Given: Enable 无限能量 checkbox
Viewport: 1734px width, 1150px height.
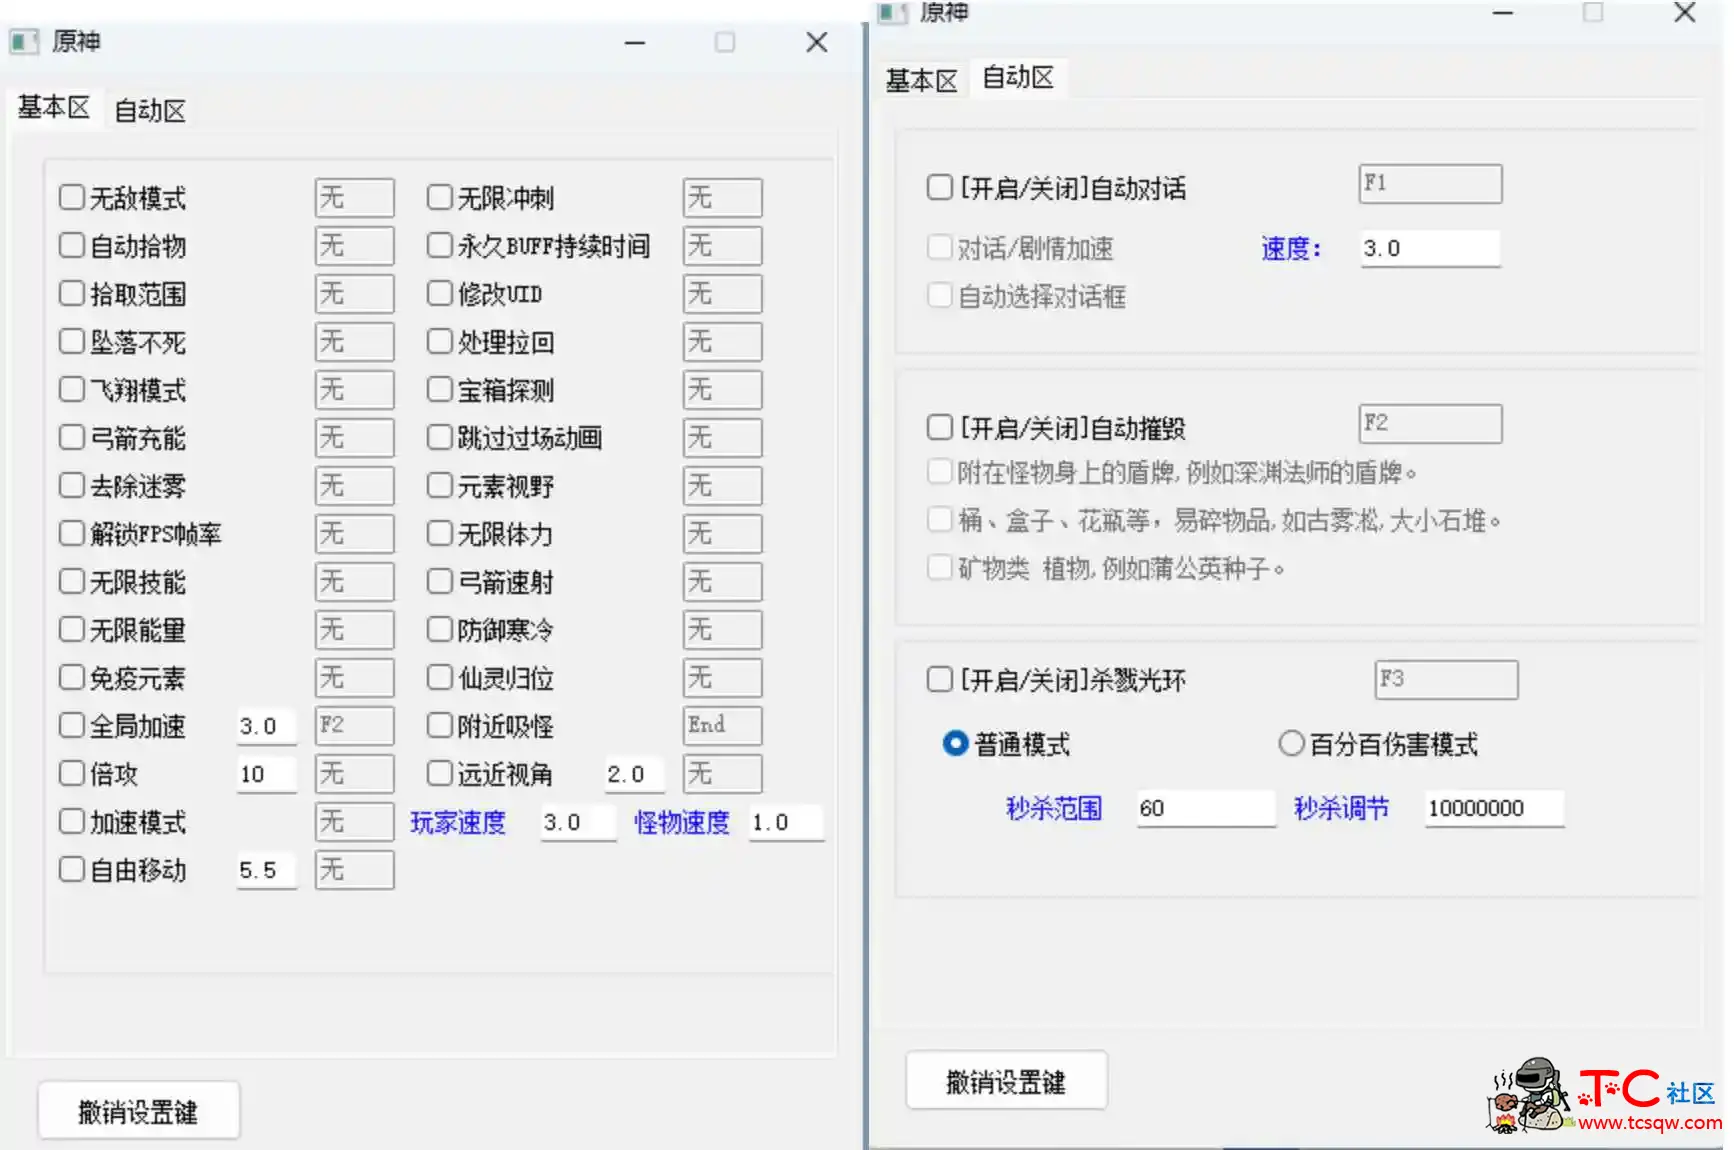Looking at the screenshot, I should [x=72, y=629].
